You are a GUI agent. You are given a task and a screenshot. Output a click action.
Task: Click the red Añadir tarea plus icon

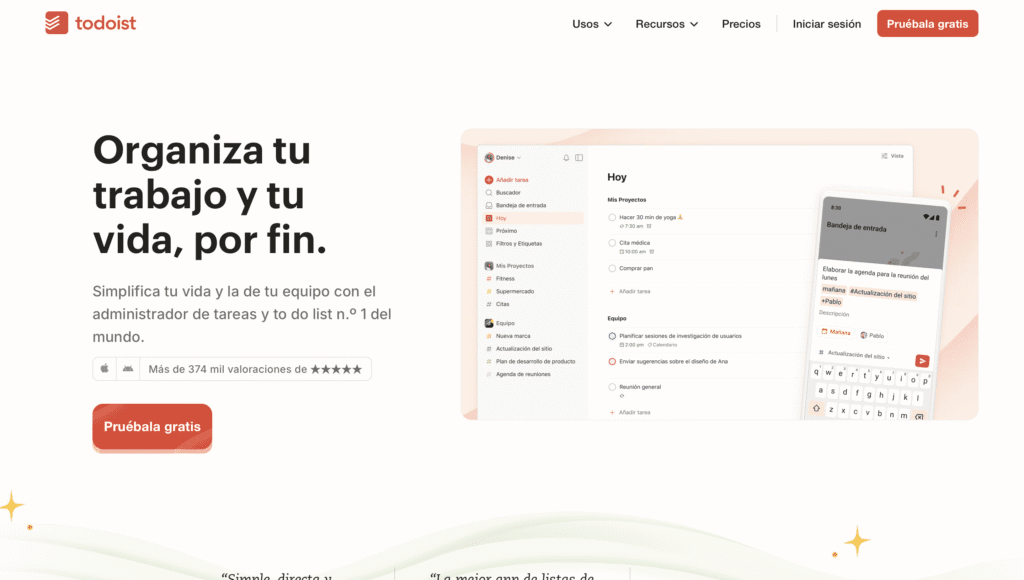coord(488,180)
